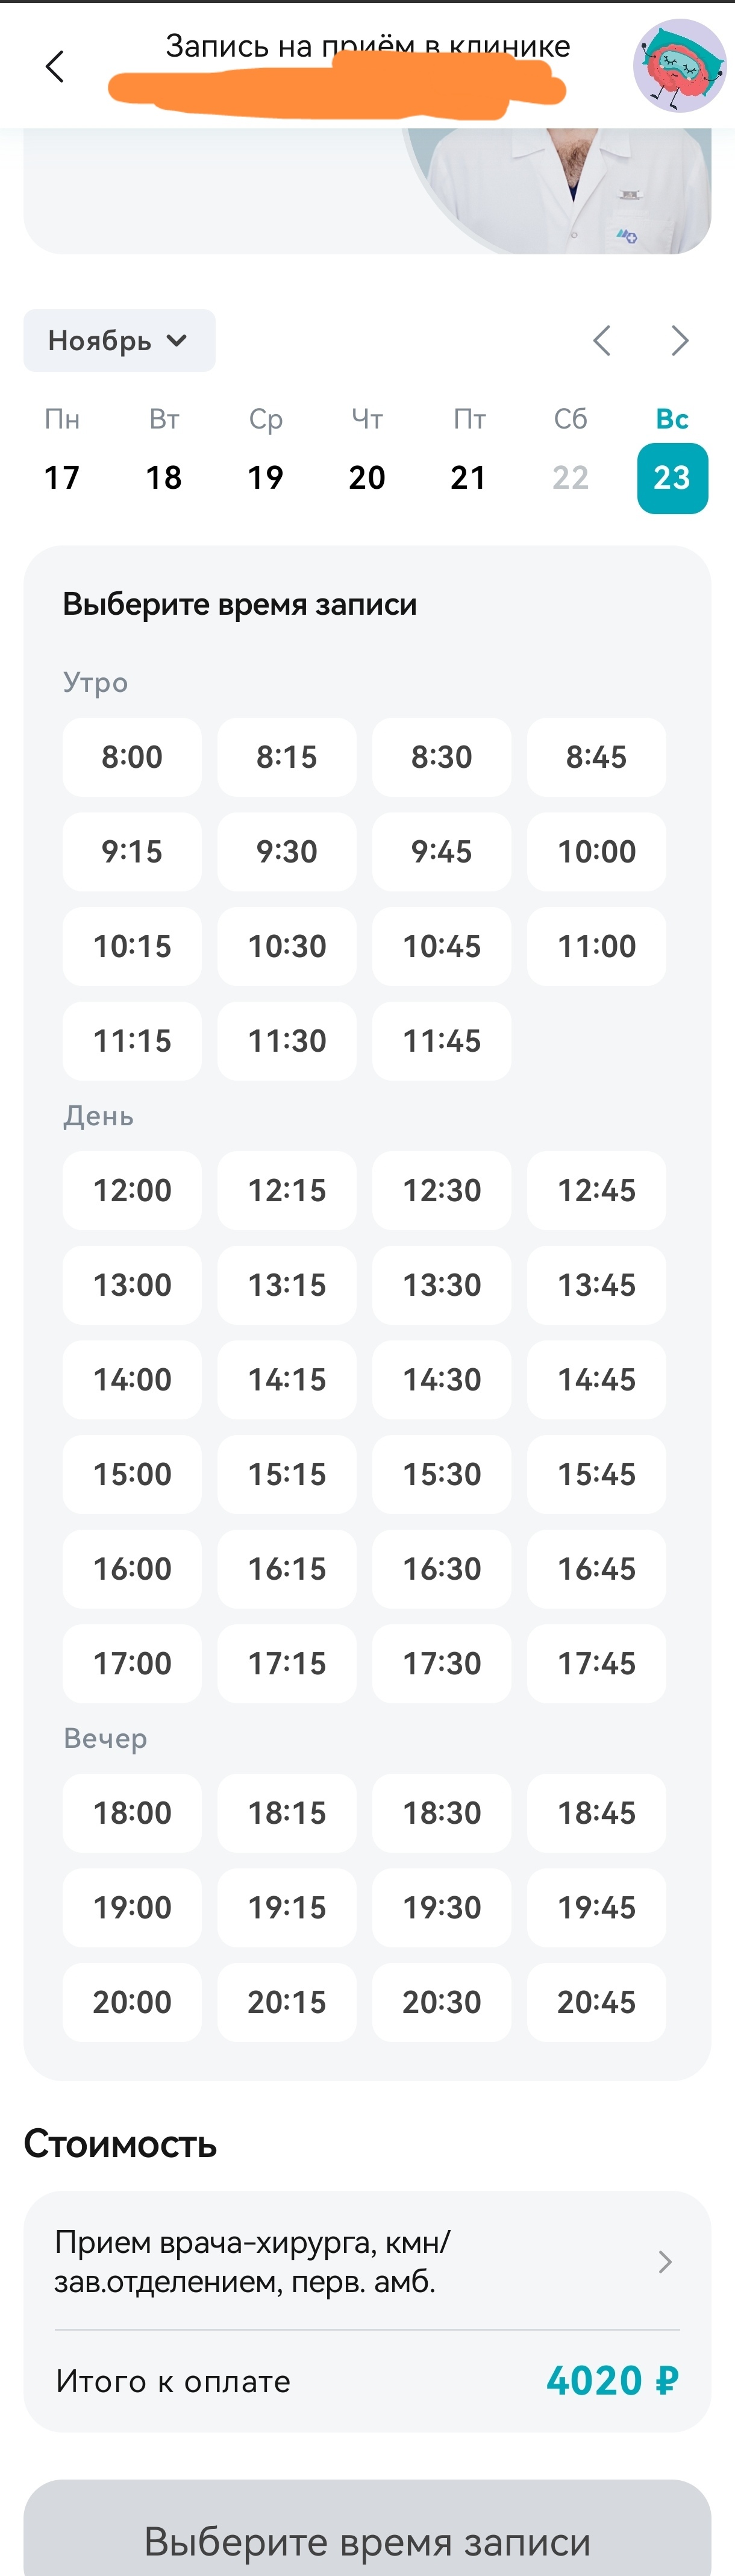Select the 15:15 time slot
The height and width of the screenshot is (2576, 735).
[287, 1474]
